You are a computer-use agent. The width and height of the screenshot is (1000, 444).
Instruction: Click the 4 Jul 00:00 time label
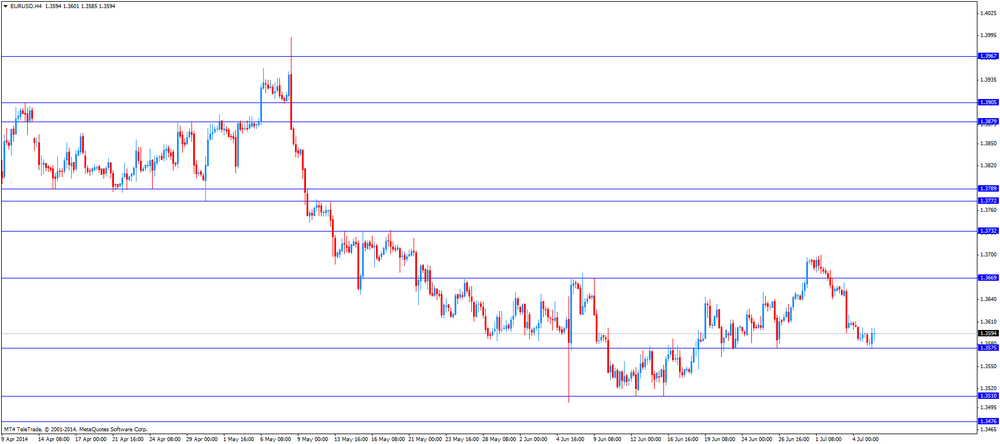coord(867,439)
